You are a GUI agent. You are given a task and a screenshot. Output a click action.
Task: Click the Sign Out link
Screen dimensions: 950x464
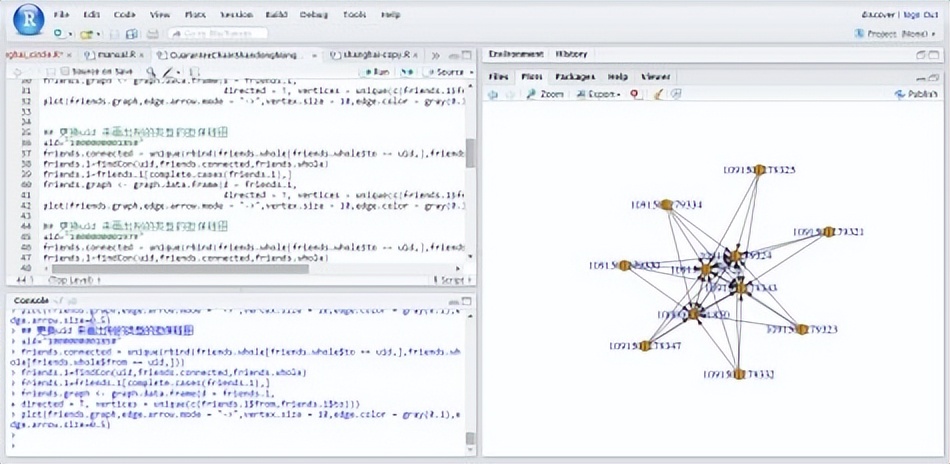pos(920,15)
